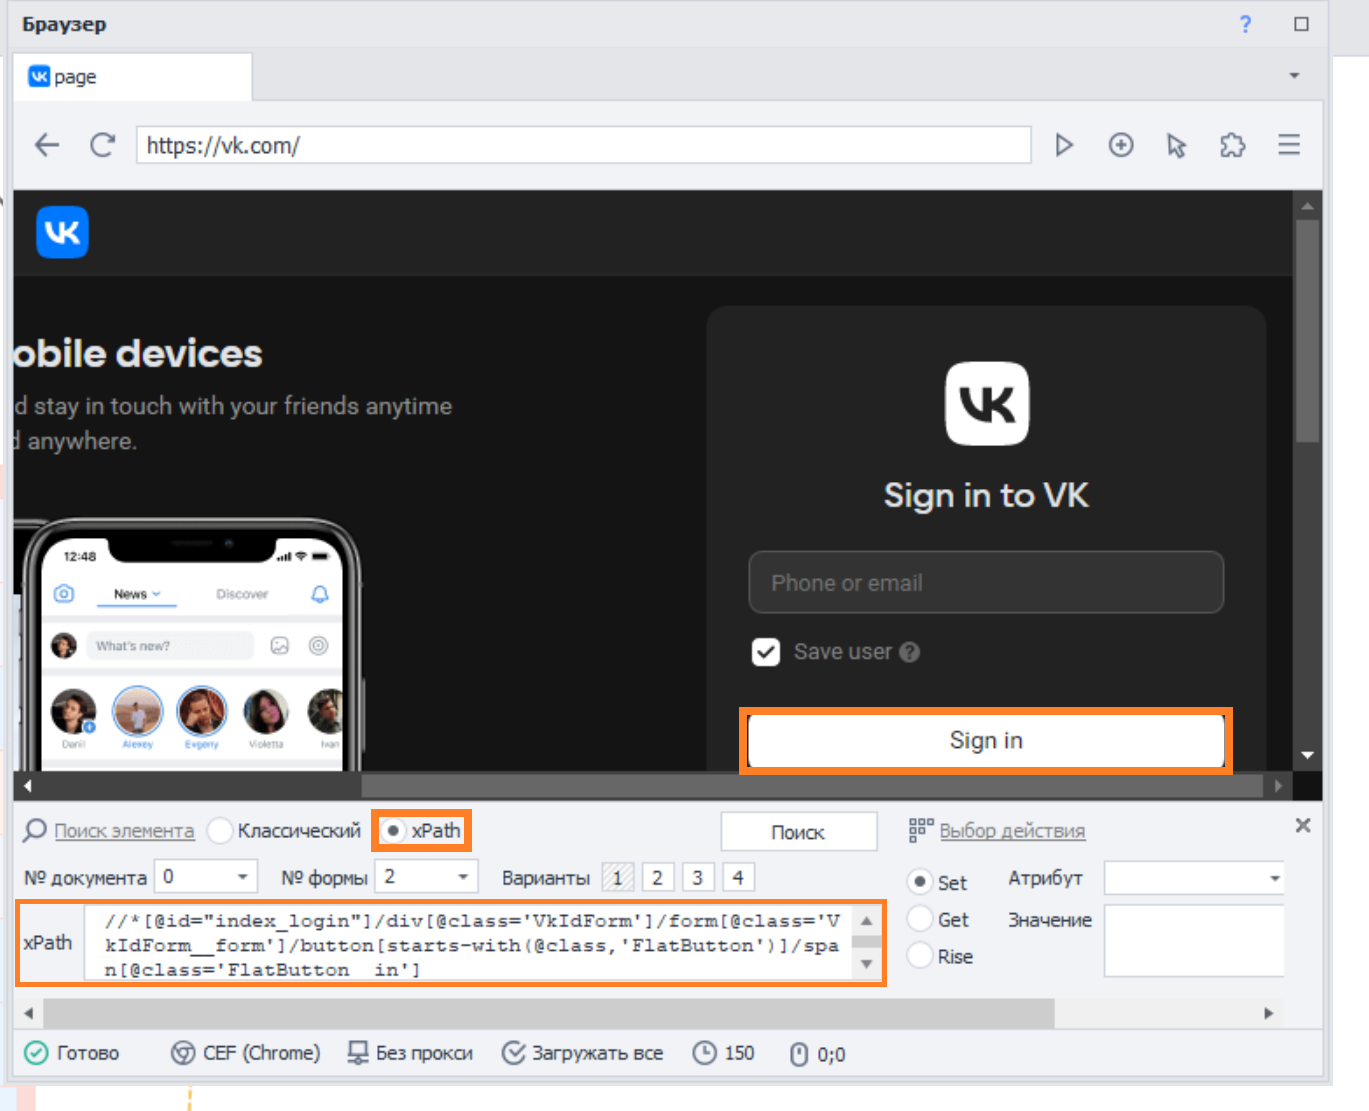Click the help question mark icon

[1245, 24]
